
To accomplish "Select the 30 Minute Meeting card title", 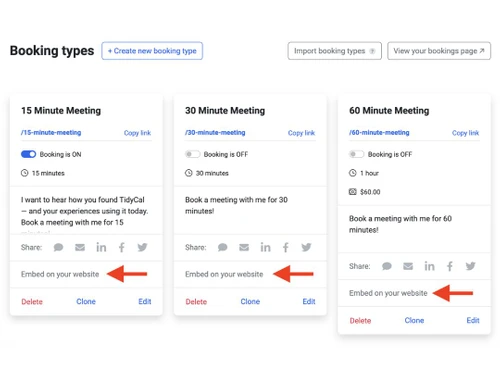I will pyautogui.click(x=225, y=111).
